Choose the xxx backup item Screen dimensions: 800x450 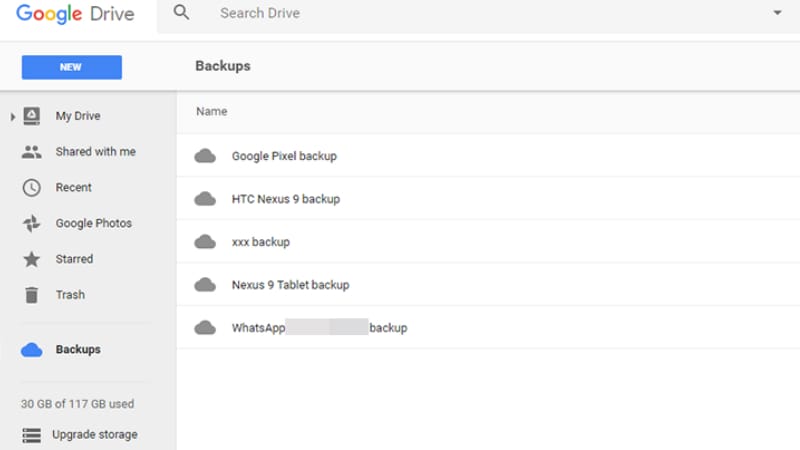click(260, 242)
